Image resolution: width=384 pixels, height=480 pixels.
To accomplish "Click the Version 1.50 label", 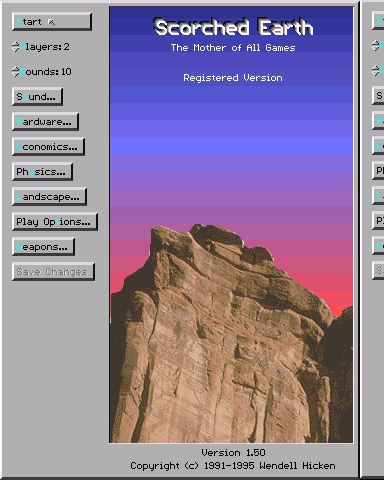I will coord(233,452).
